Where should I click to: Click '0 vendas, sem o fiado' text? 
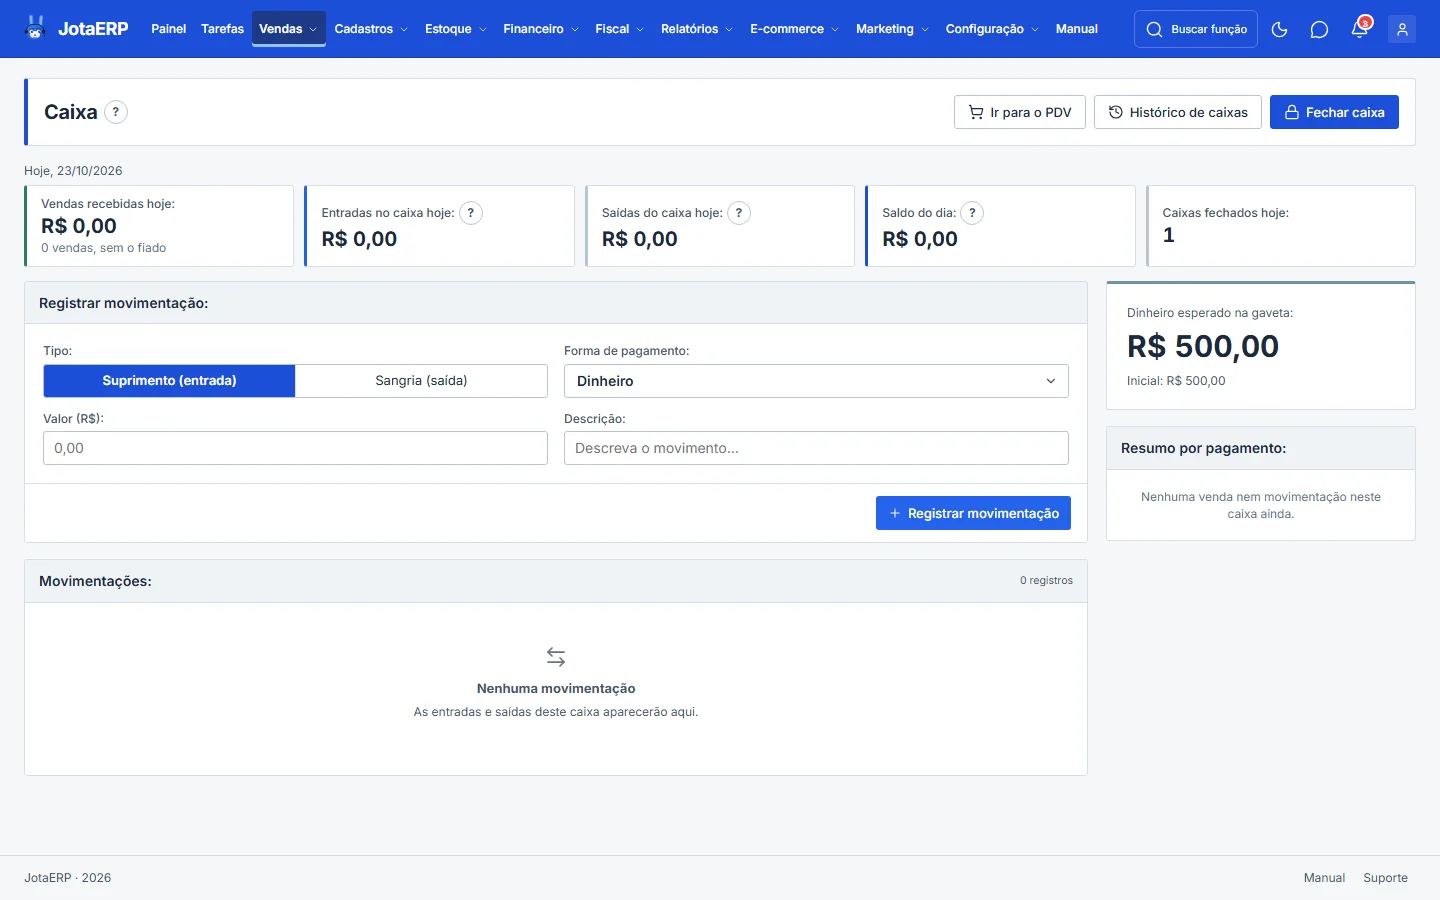tap(104, 248)
